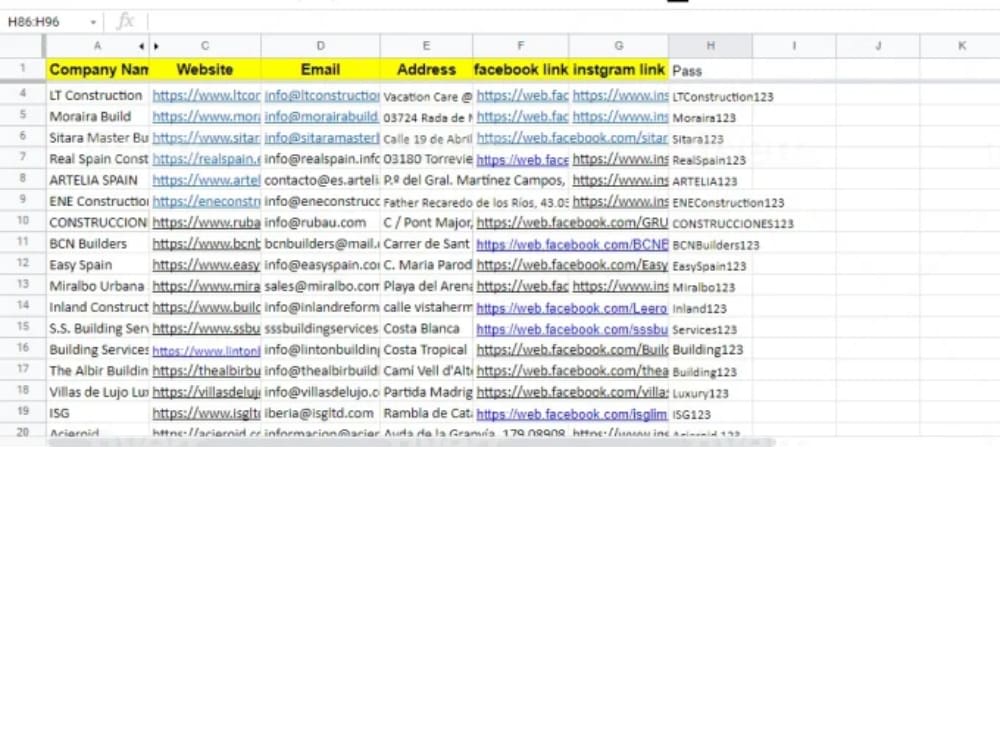Click the select-all corner box
Screen dimensions: 1000x750
22,46
